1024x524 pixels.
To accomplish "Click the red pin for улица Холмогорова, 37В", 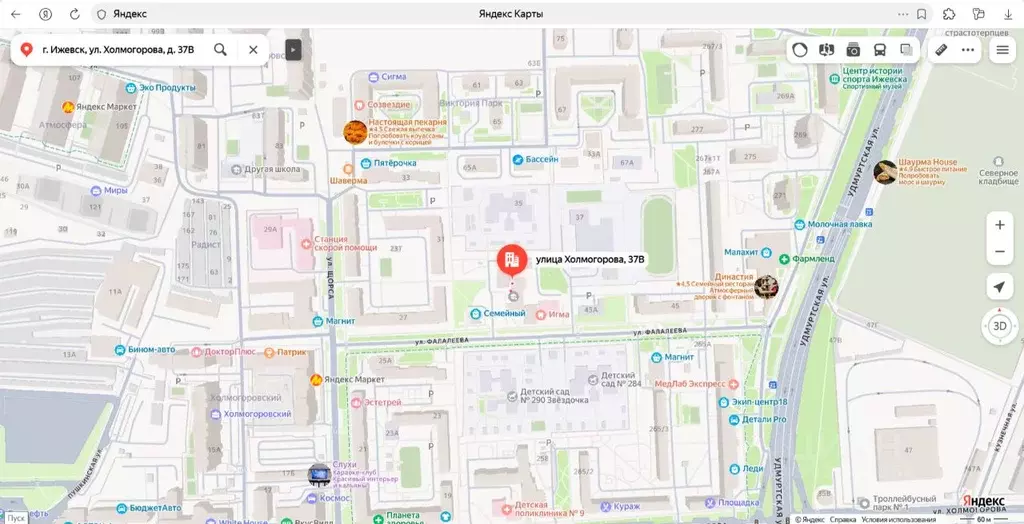I will (512, 261).
